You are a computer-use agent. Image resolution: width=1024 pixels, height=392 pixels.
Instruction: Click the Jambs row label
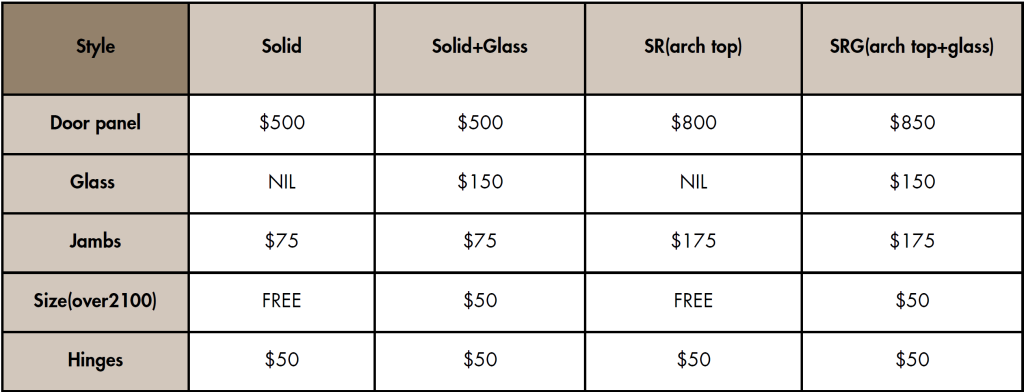click(x=95, y=241)
